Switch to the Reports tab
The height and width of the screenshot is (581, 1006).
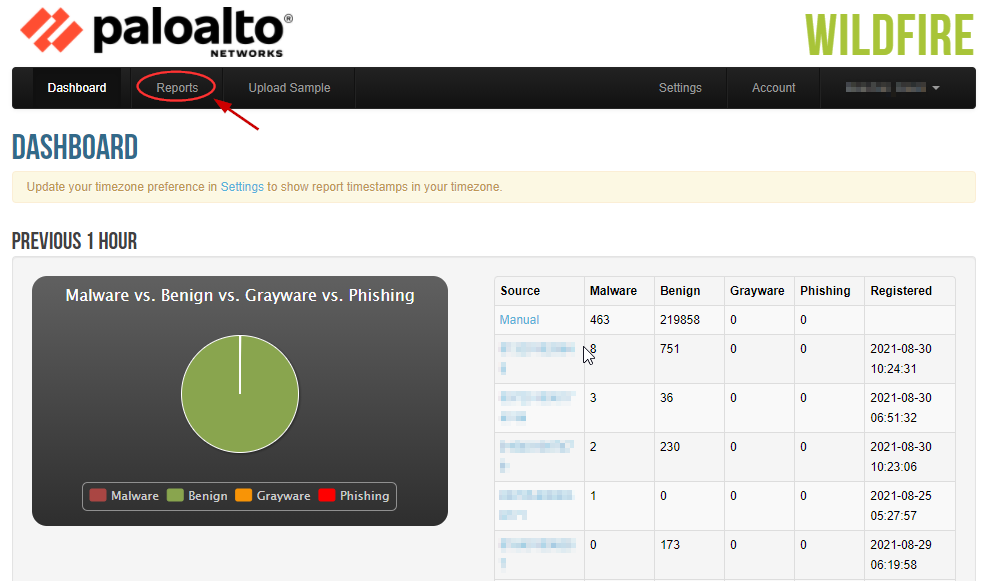[x=177, y=88]
